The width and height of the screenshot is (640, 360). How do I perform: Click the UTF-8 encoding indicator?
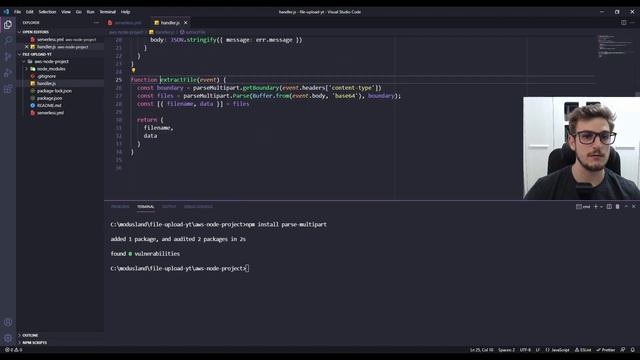point(525,350)
